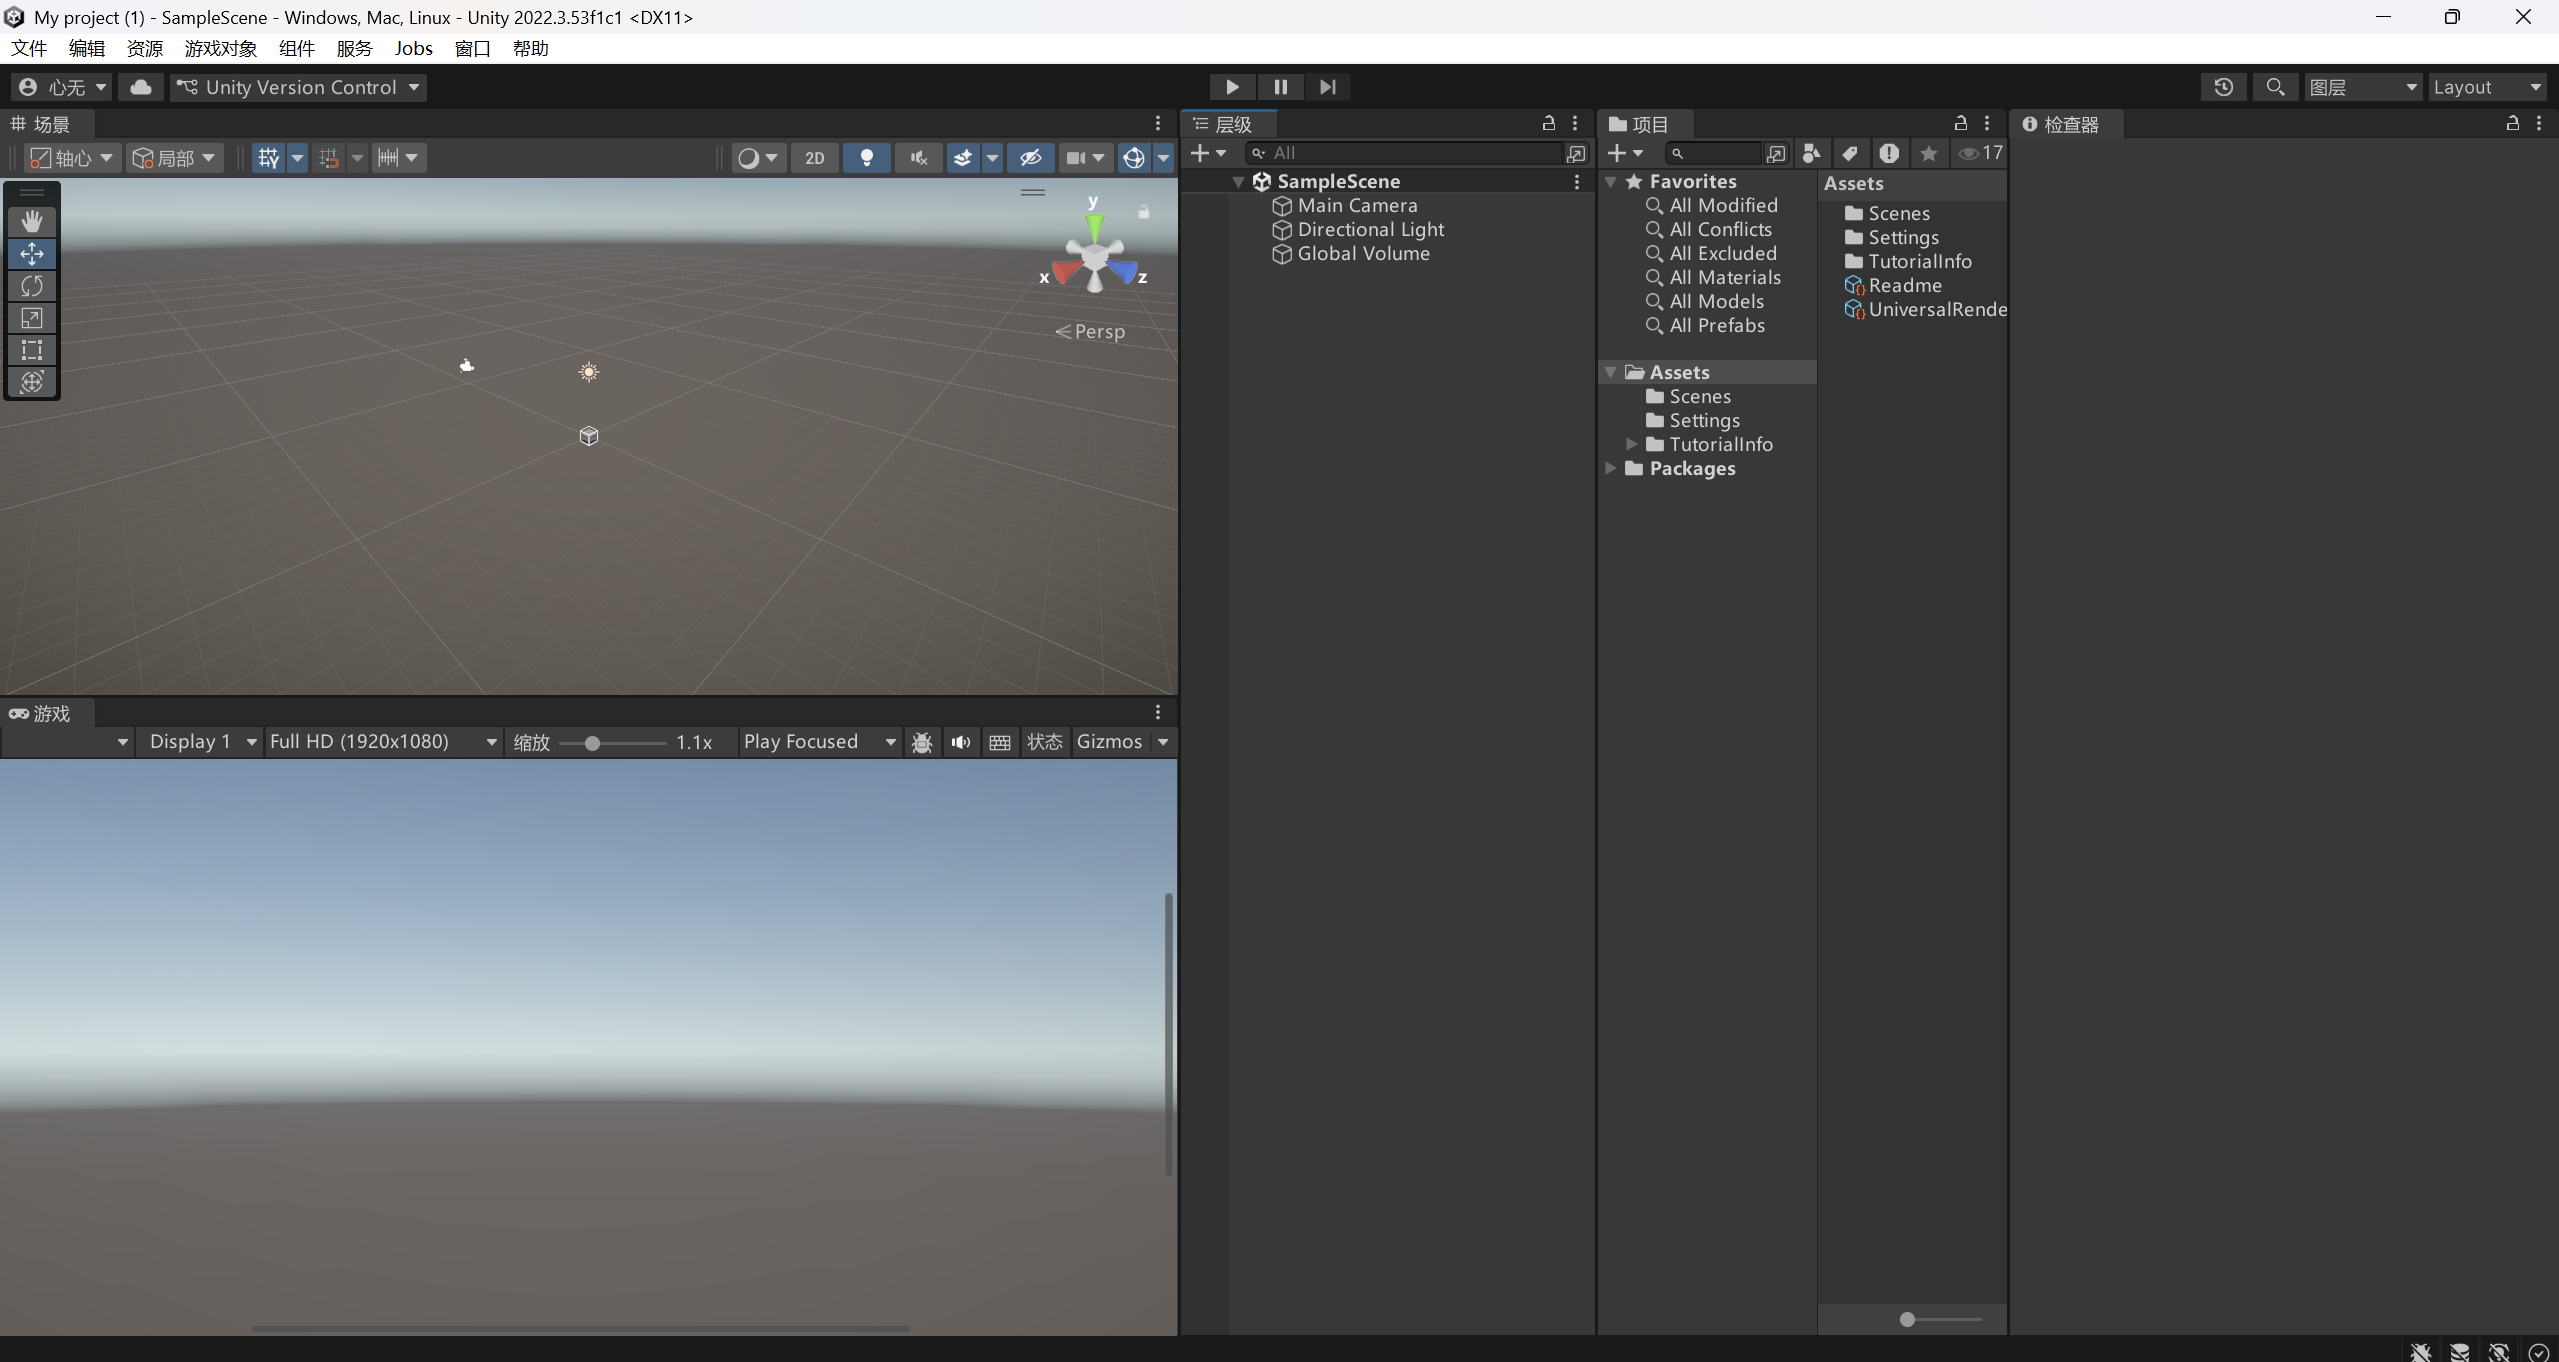2559x1362 pixels.
Task: Click the Gizmos button in game view
Action: pyautogui.click(x=1108, y=742)
